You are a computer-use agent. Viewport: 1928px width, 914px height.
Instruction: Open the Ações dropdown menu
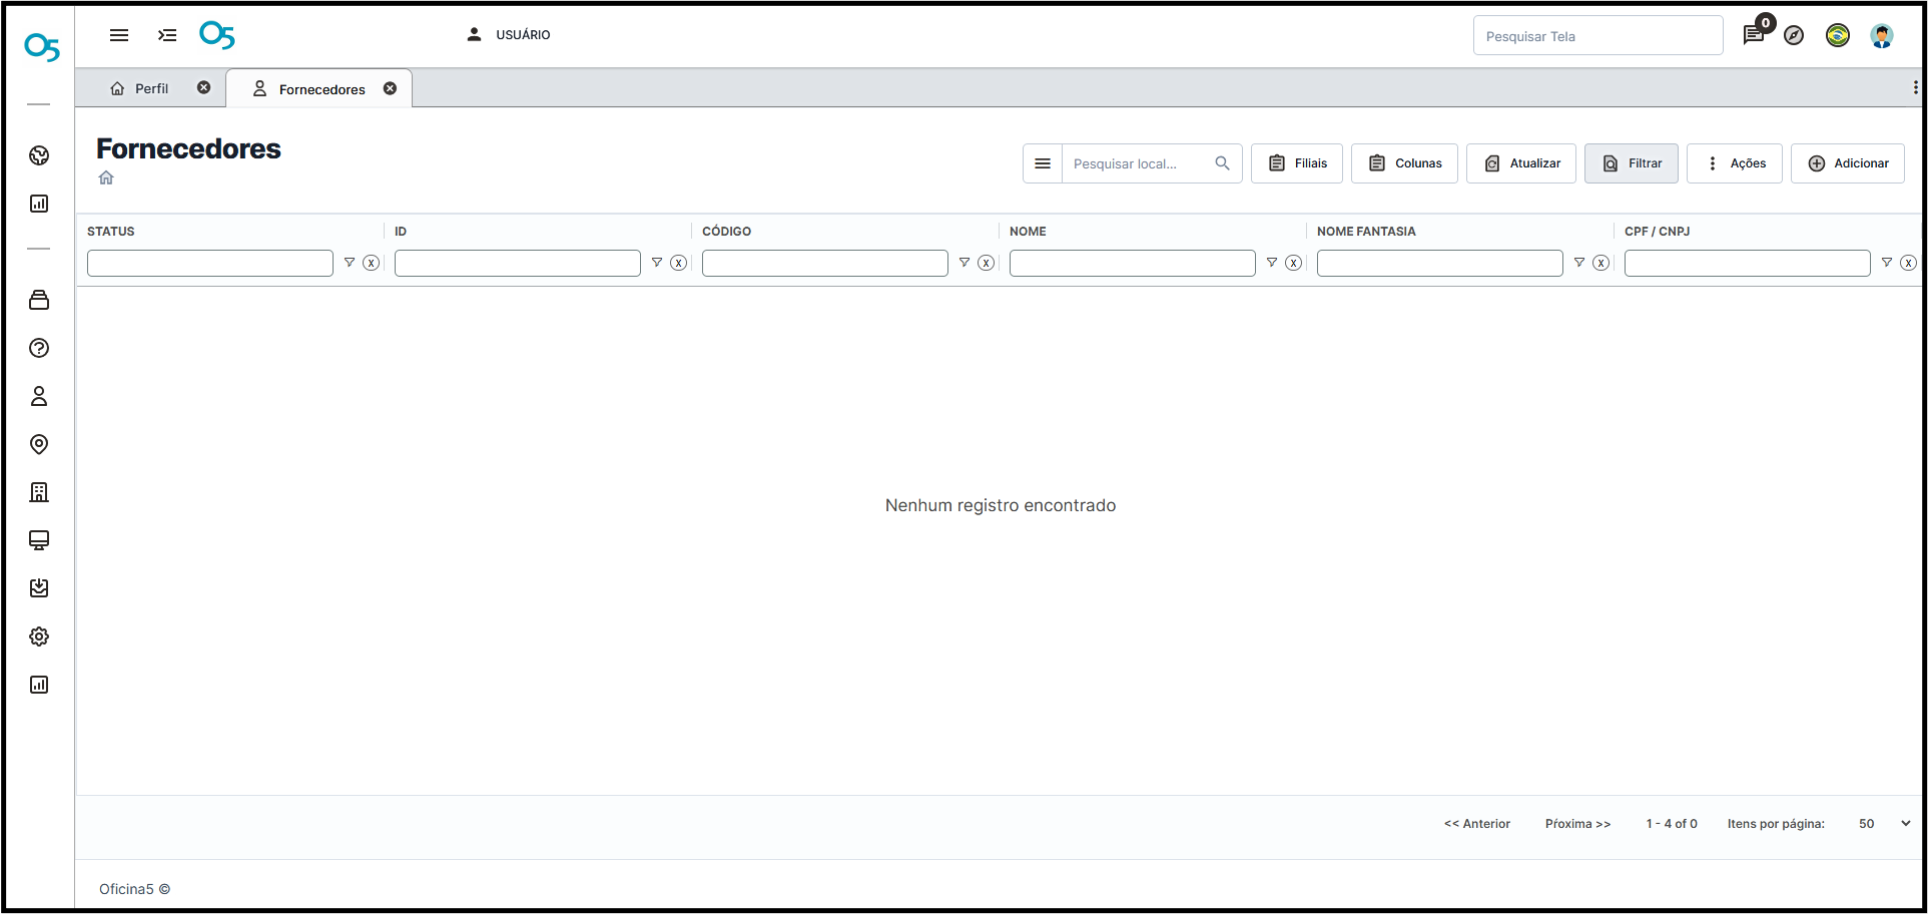[x=1734, y=163]
